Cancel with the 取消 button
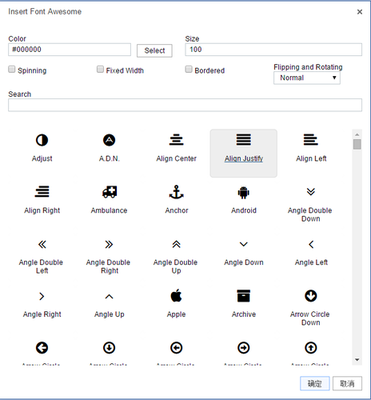 coord(347,384)
